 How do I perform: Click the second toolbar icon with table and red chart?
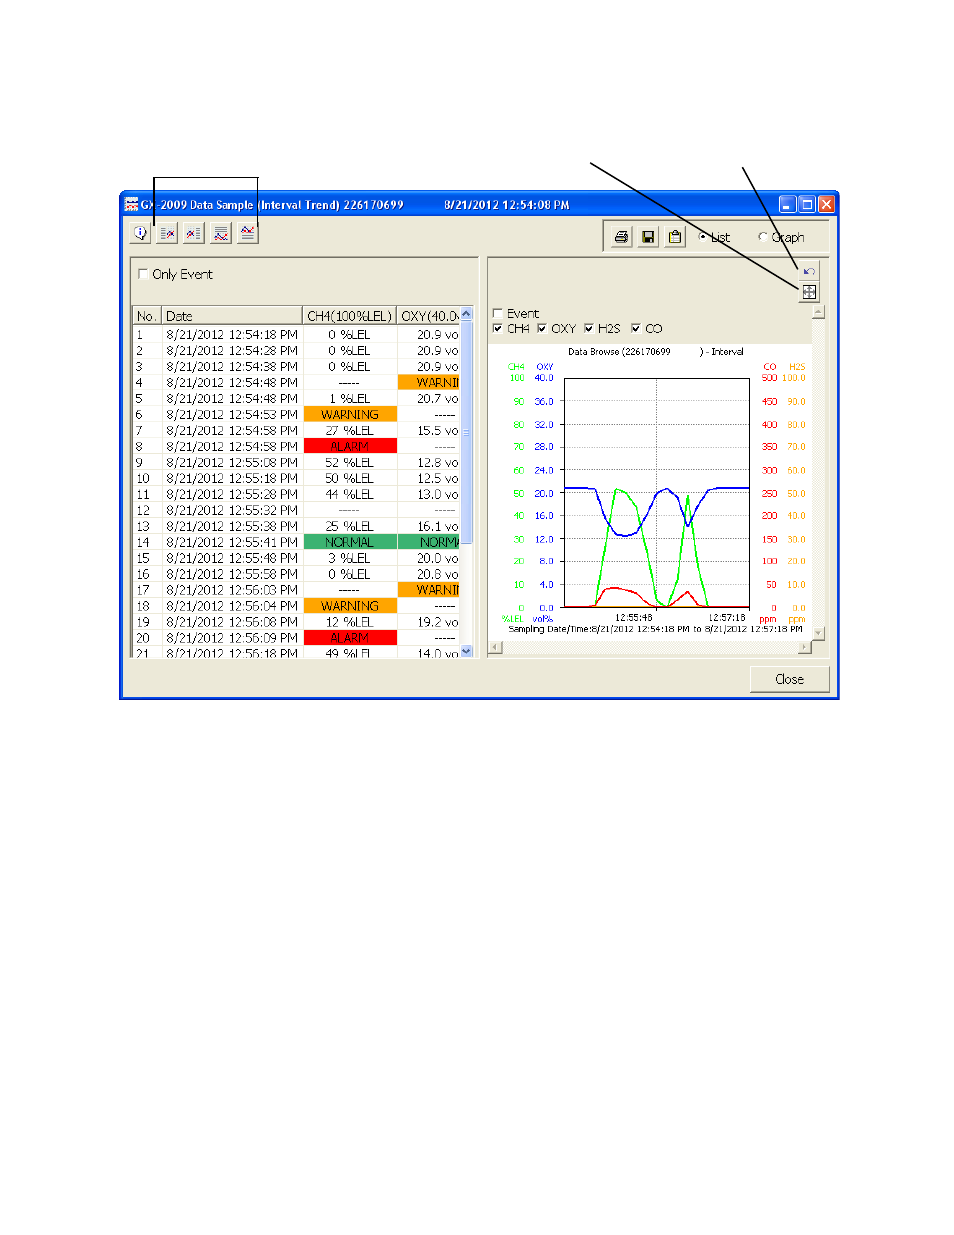click(168, 233)
